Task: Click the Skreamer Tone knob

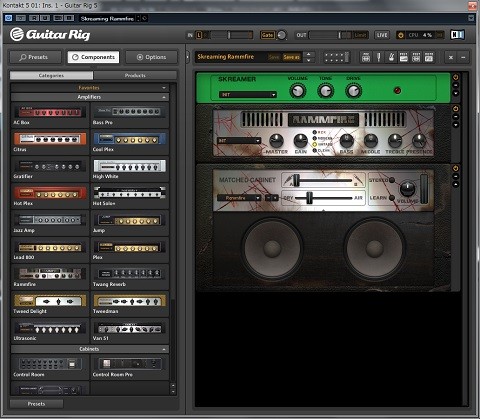Action: [x=325, y=91]
